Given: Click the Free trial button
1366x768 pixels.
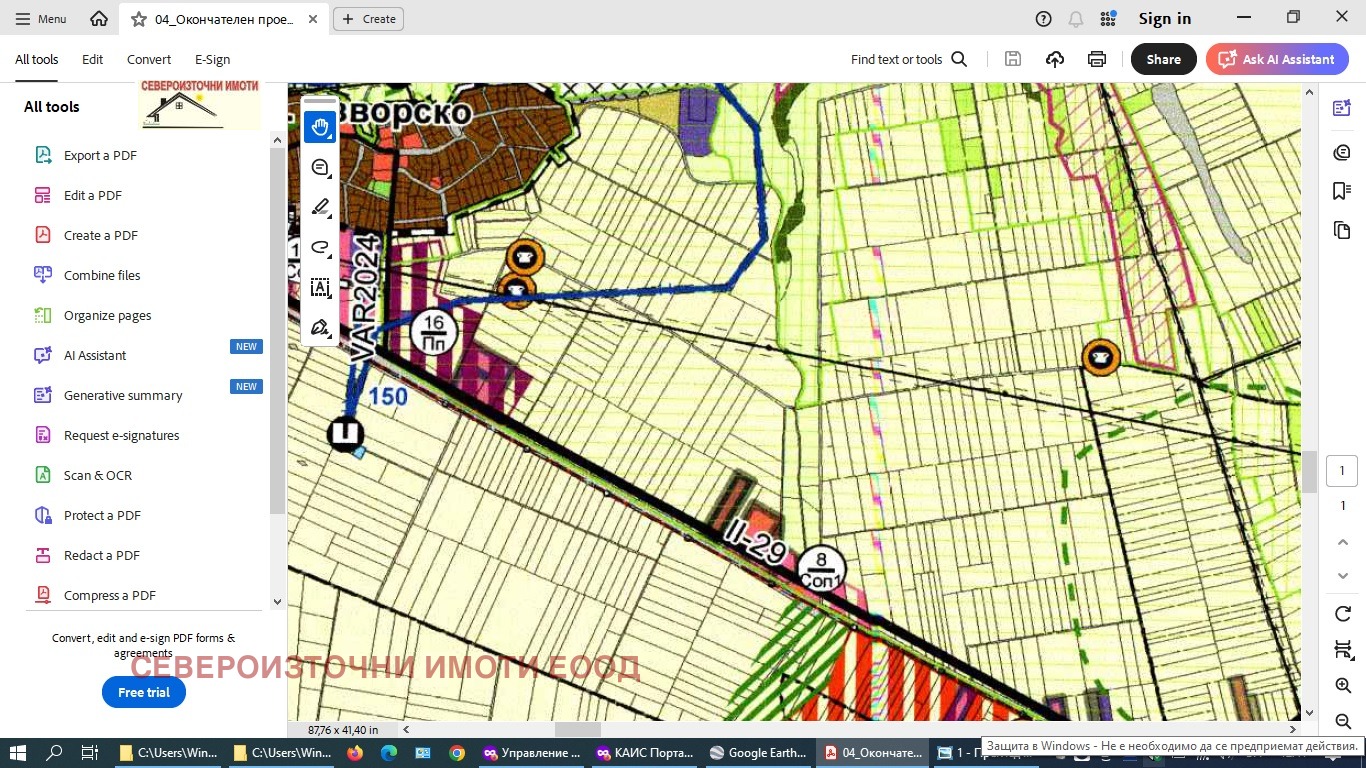Looking at the screenshot, I should click(144, 692).
